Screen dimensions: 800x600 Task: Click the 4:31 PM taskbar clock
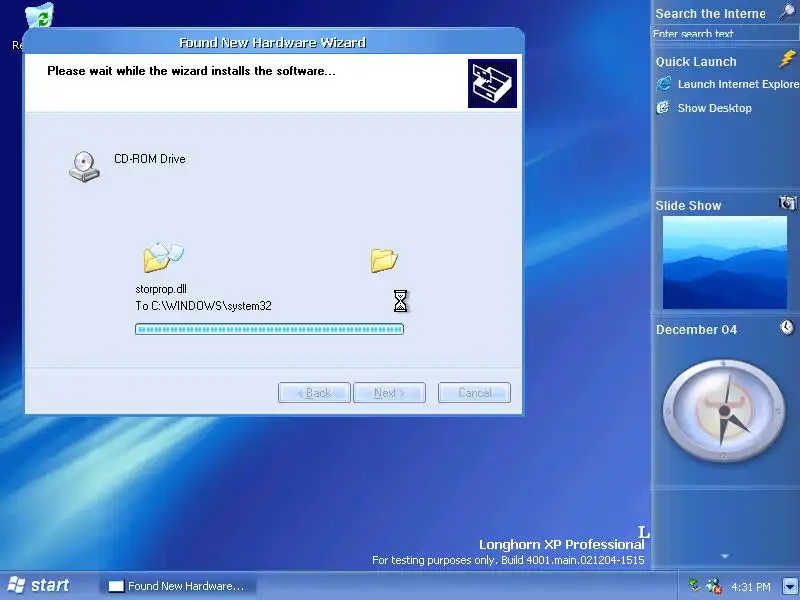pos(751,586)
